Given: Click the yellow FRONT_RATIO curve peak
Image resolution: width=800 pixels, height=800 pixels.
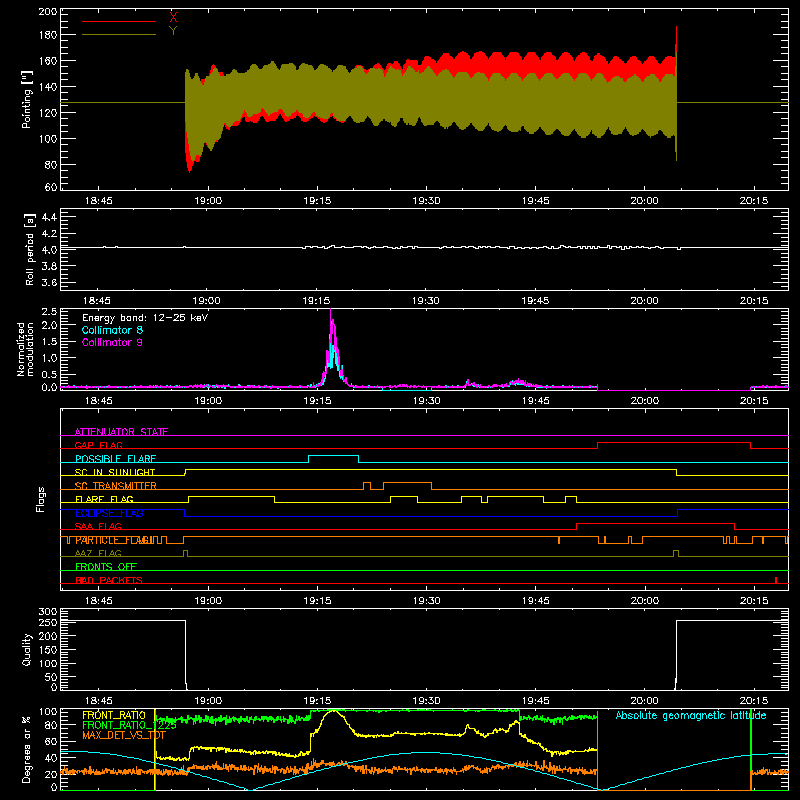Looking at the screenshot, I should [333, 711].
